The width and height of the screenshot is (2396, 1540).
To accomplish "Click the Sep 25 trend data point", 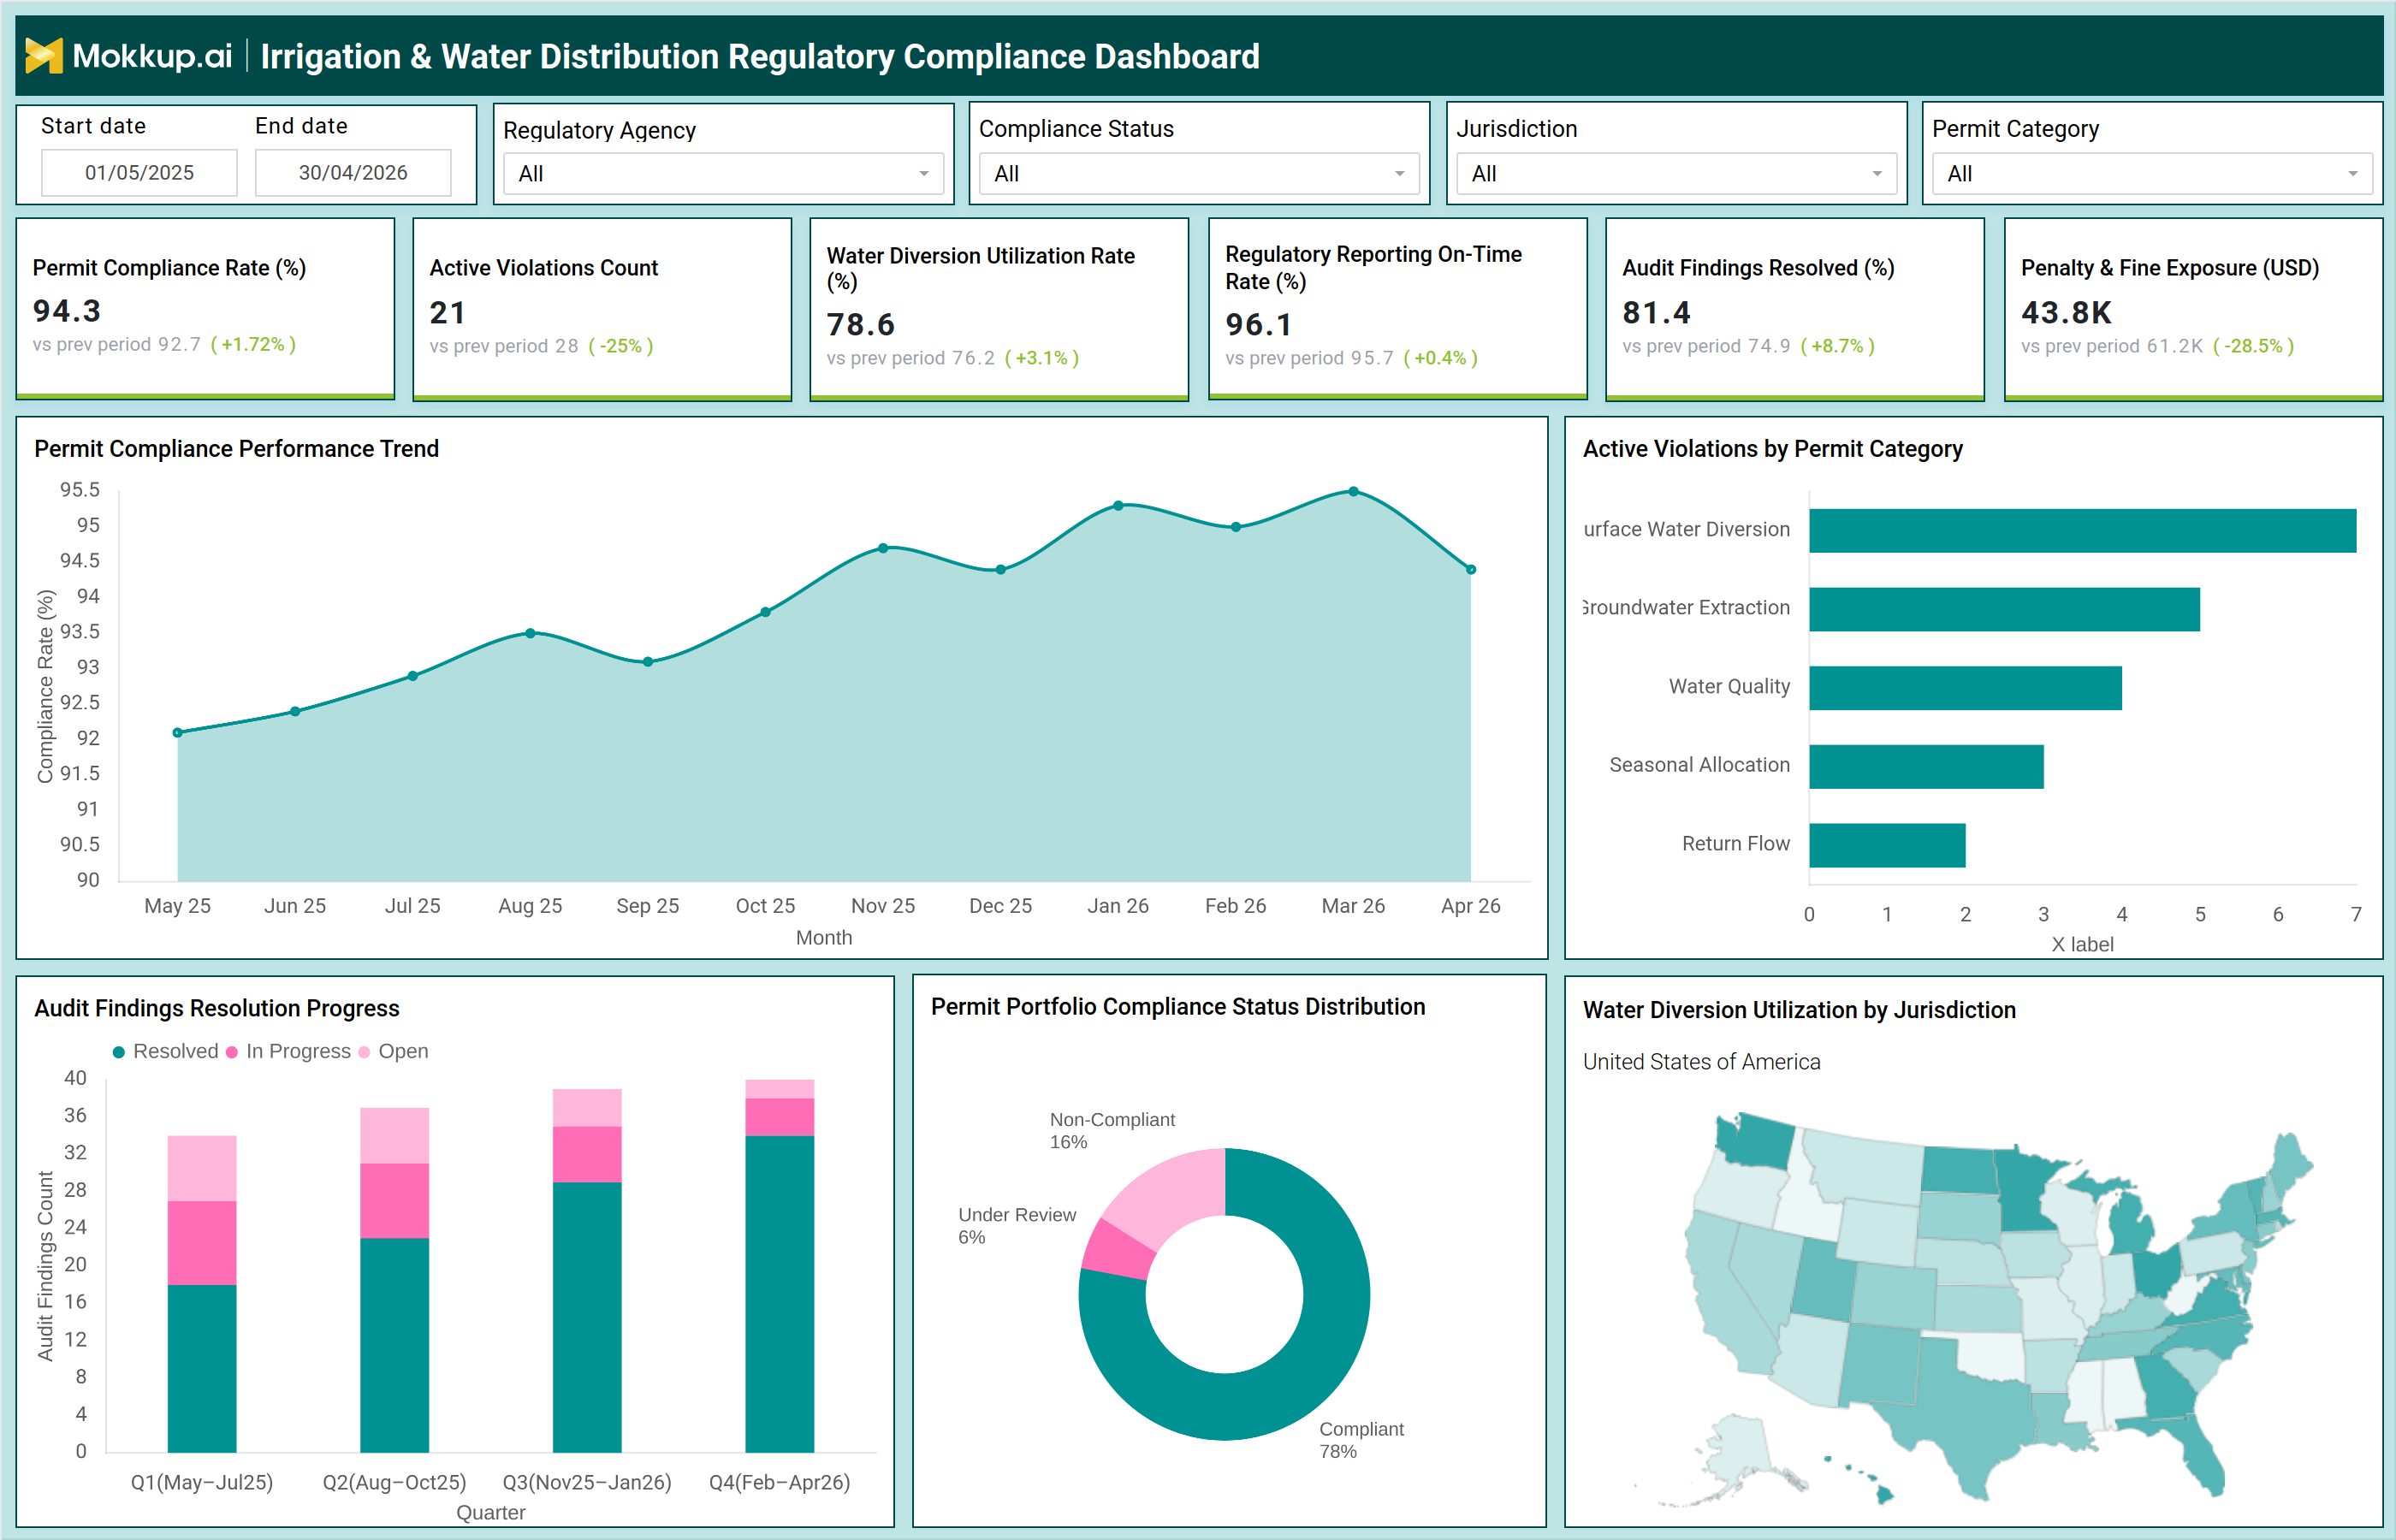I will [648, 661].
